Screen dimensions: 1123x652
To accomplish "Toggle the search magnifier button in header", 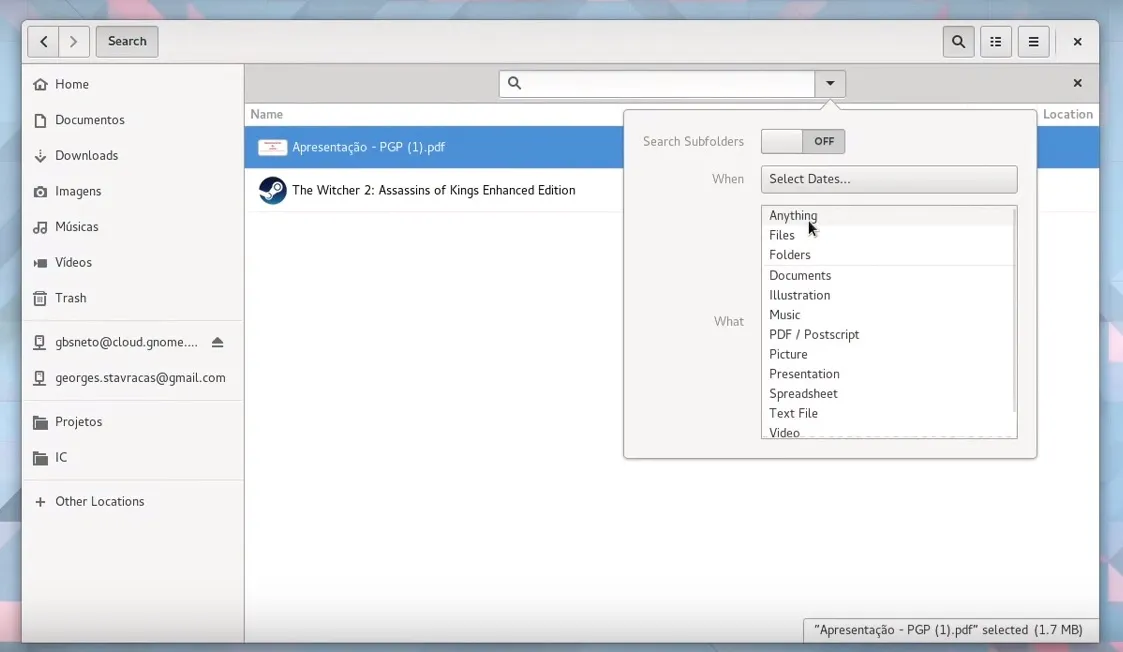I will tap(958, 41).
